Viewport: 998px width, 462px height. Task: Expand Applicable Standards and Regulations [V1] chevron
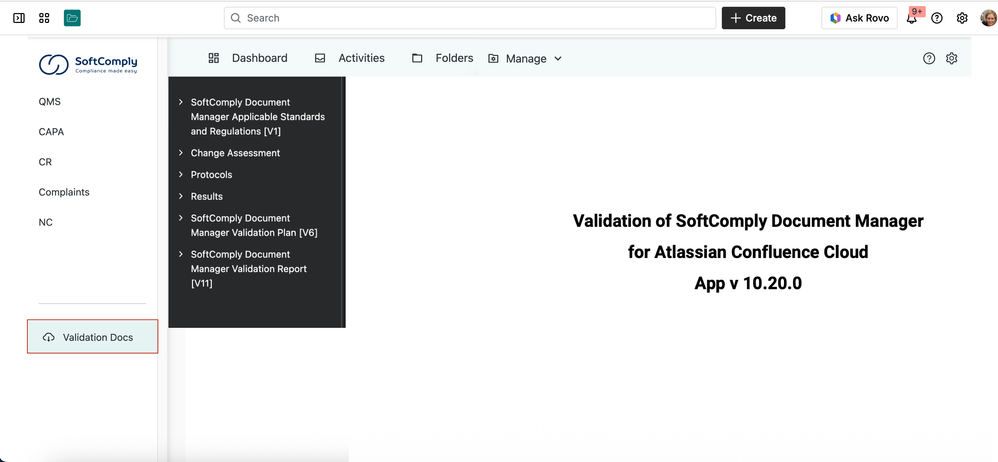(x=181, y=102)
